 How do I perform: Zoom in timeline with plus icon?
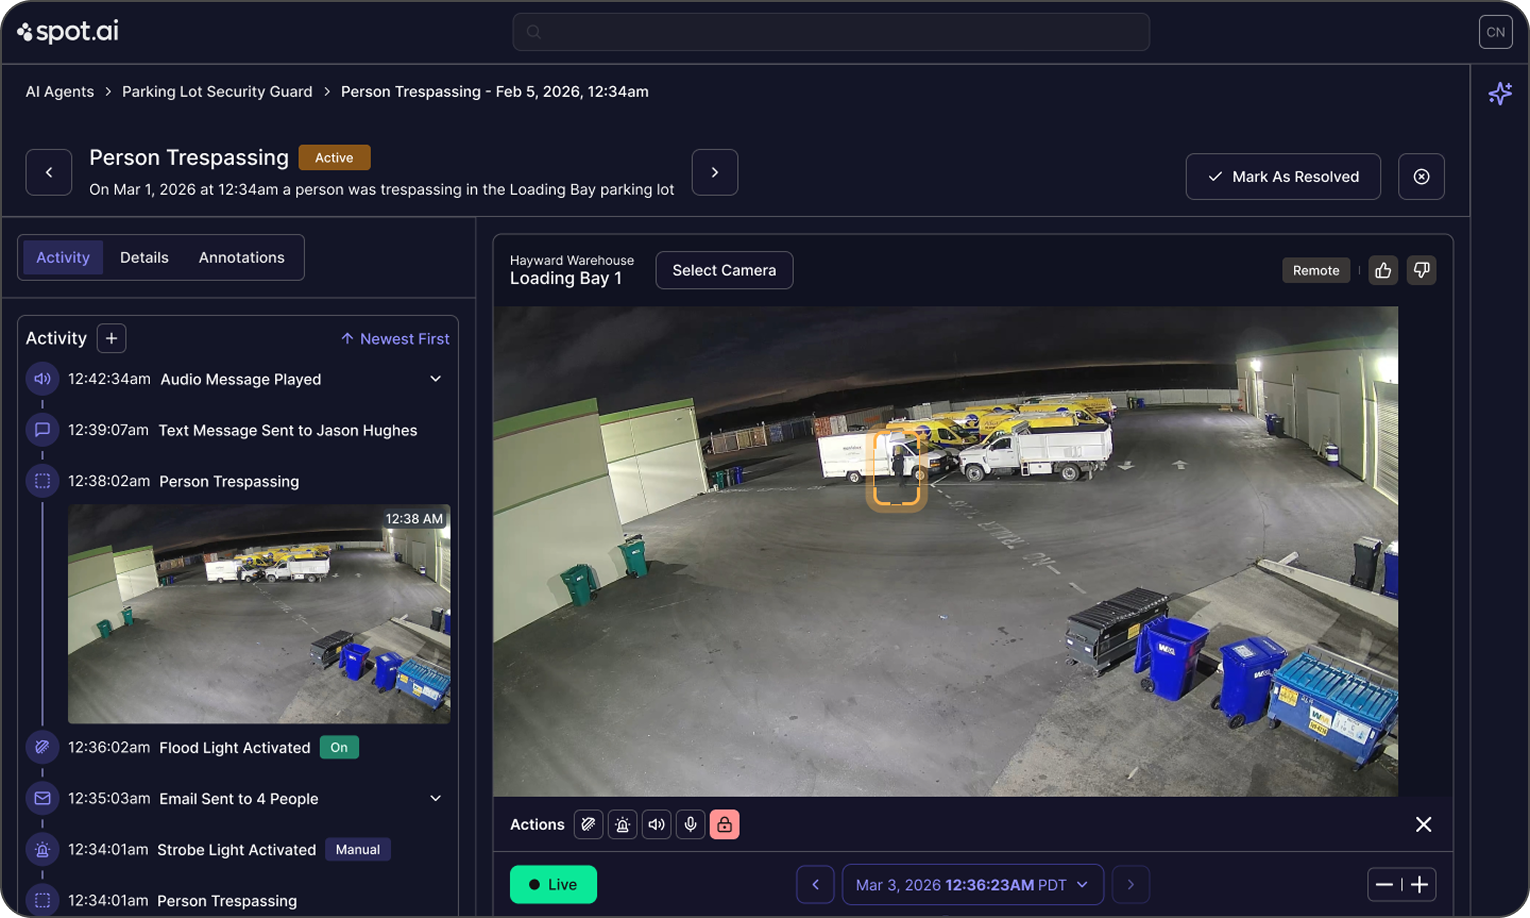(x=1419, y=884)
